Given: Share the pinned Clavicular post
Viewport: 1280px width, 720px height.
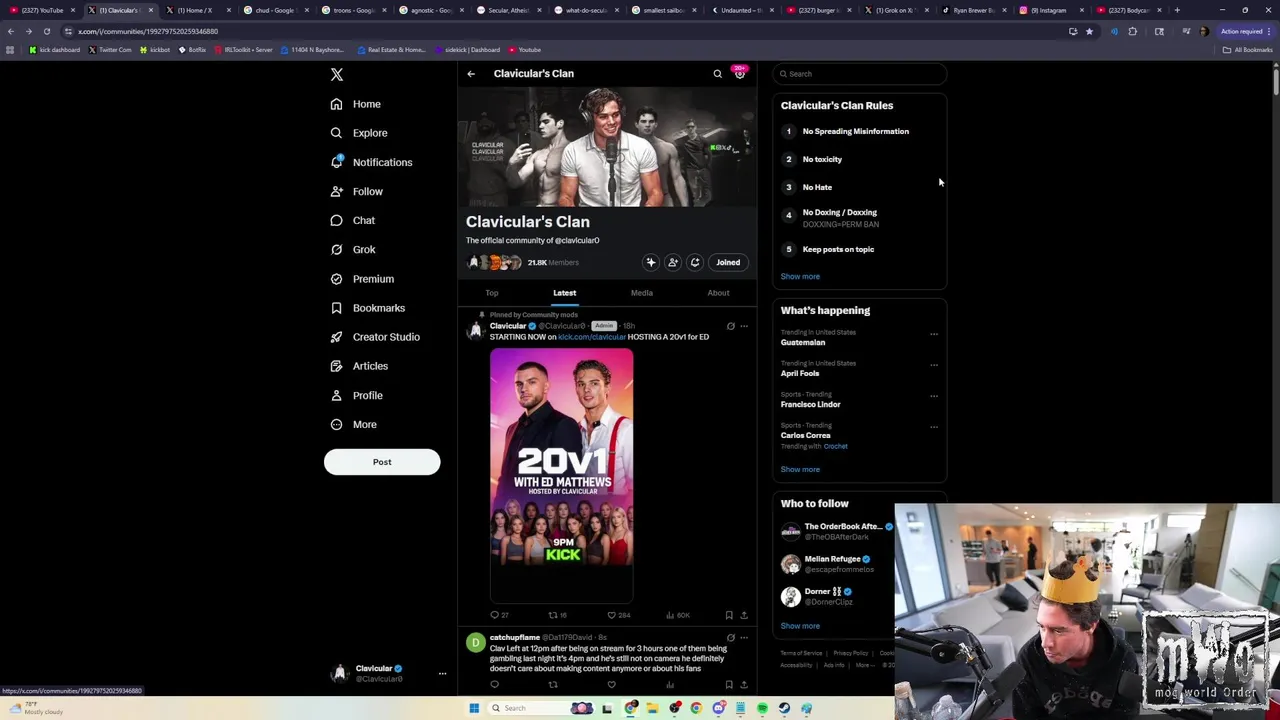Looking at the screenshot, I should pyautogui.click(x=744, y=615).
